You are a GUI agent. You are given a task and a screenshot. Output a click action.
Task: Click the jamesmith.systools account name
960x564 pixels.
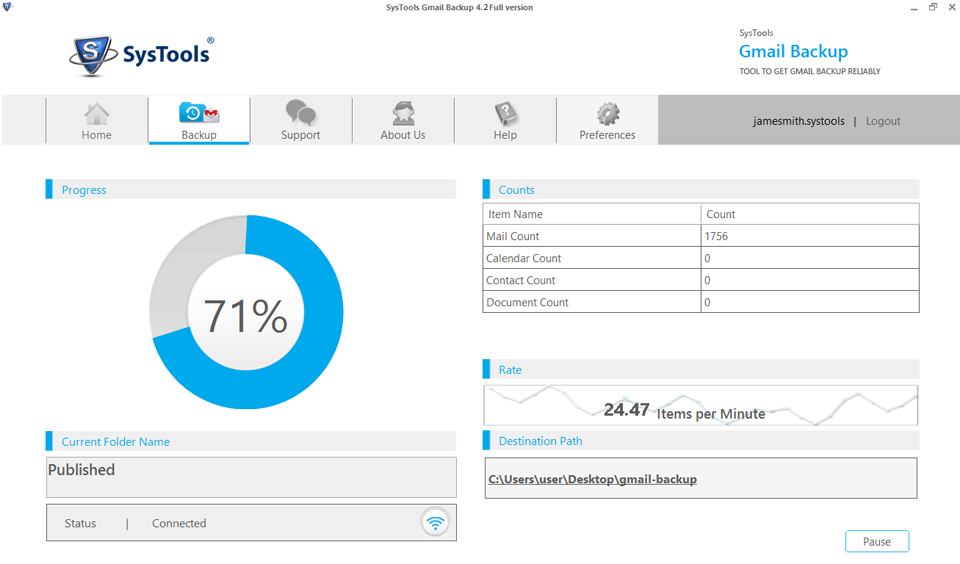pos(798,121)
